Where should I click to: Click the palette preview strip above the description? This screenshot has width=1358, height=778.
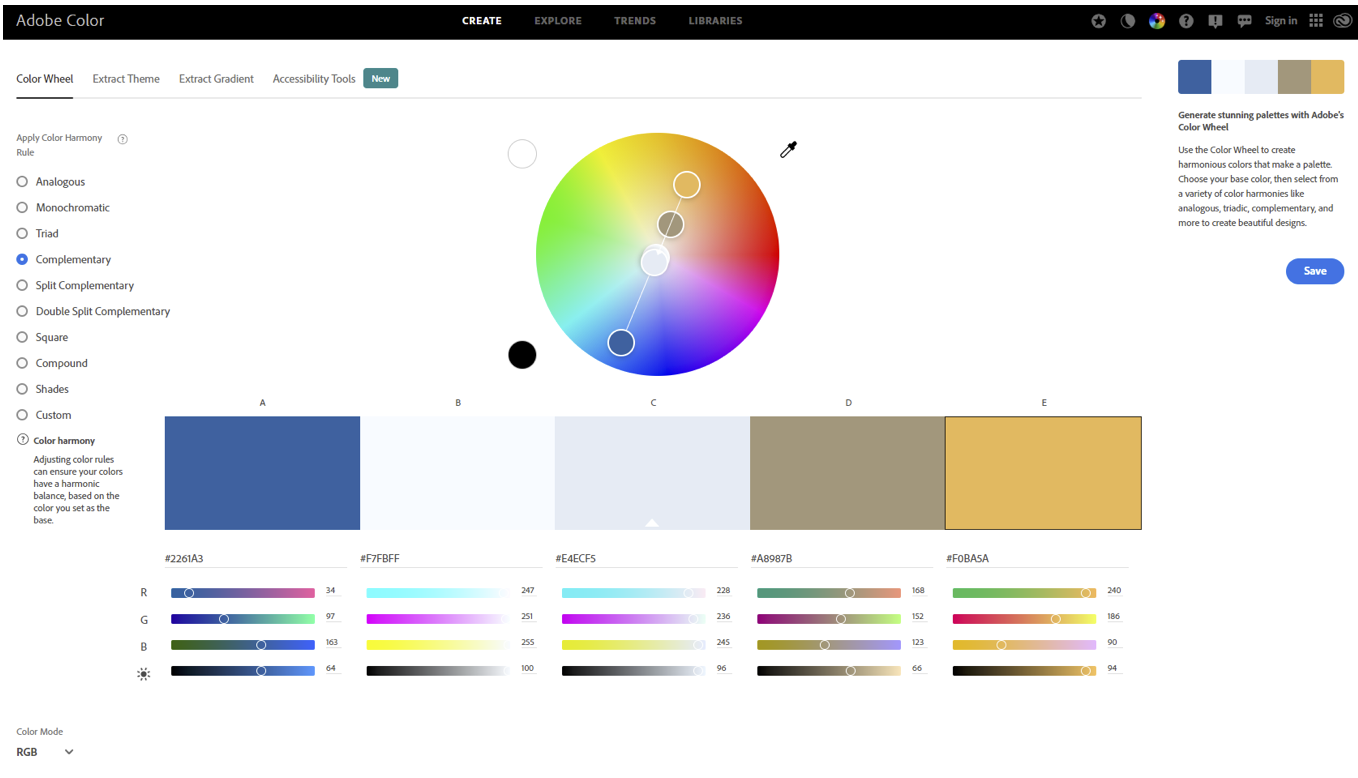1261,77
